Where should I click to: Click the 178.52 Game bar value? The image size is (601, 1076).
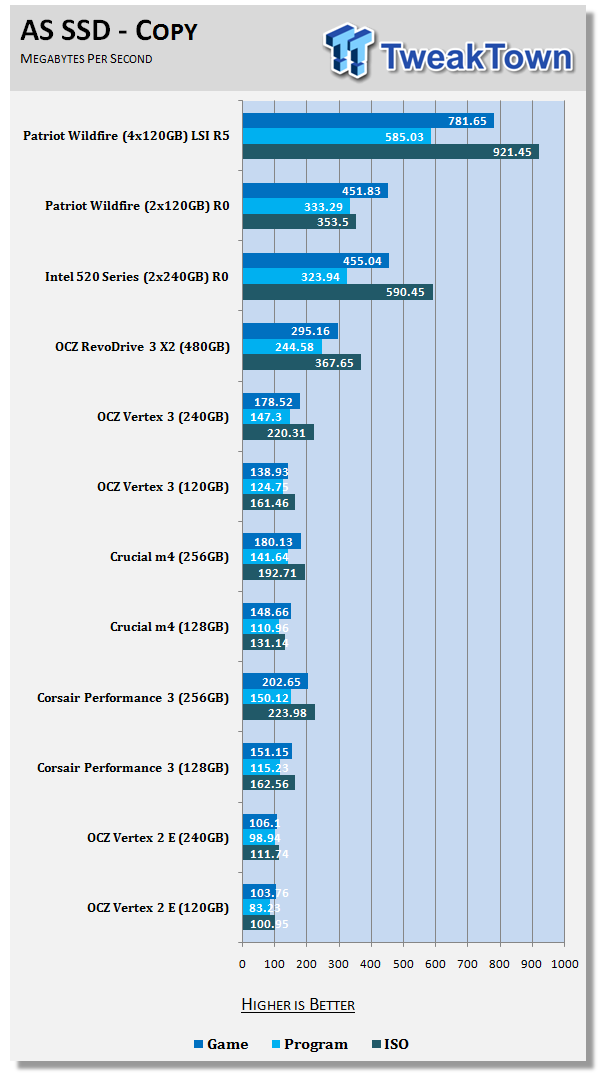coord(273,401)
